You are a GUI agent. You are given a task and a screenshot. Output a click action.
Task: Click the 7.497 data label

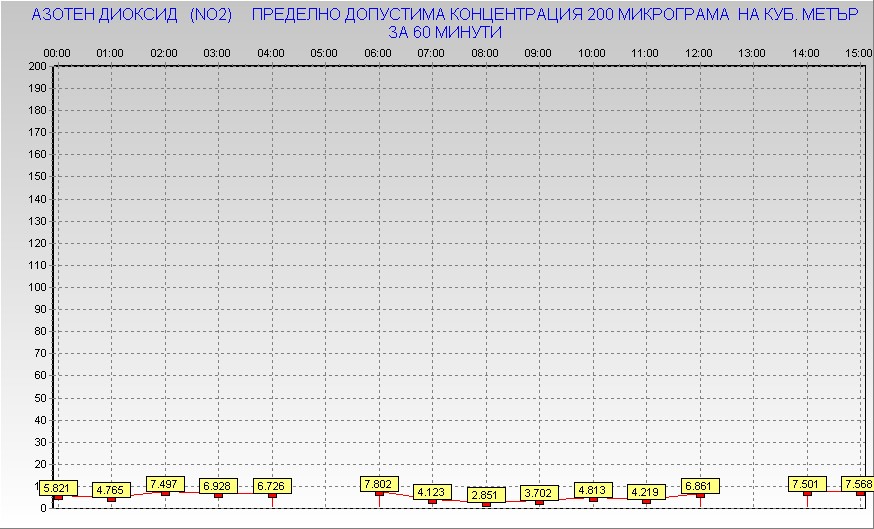[x=165, y=484]
